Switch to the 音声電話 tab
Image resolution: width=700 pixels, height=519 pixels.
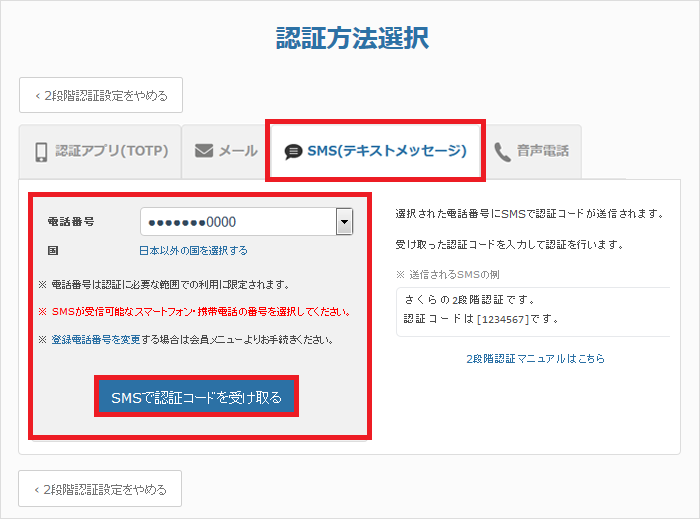(531, 152)
